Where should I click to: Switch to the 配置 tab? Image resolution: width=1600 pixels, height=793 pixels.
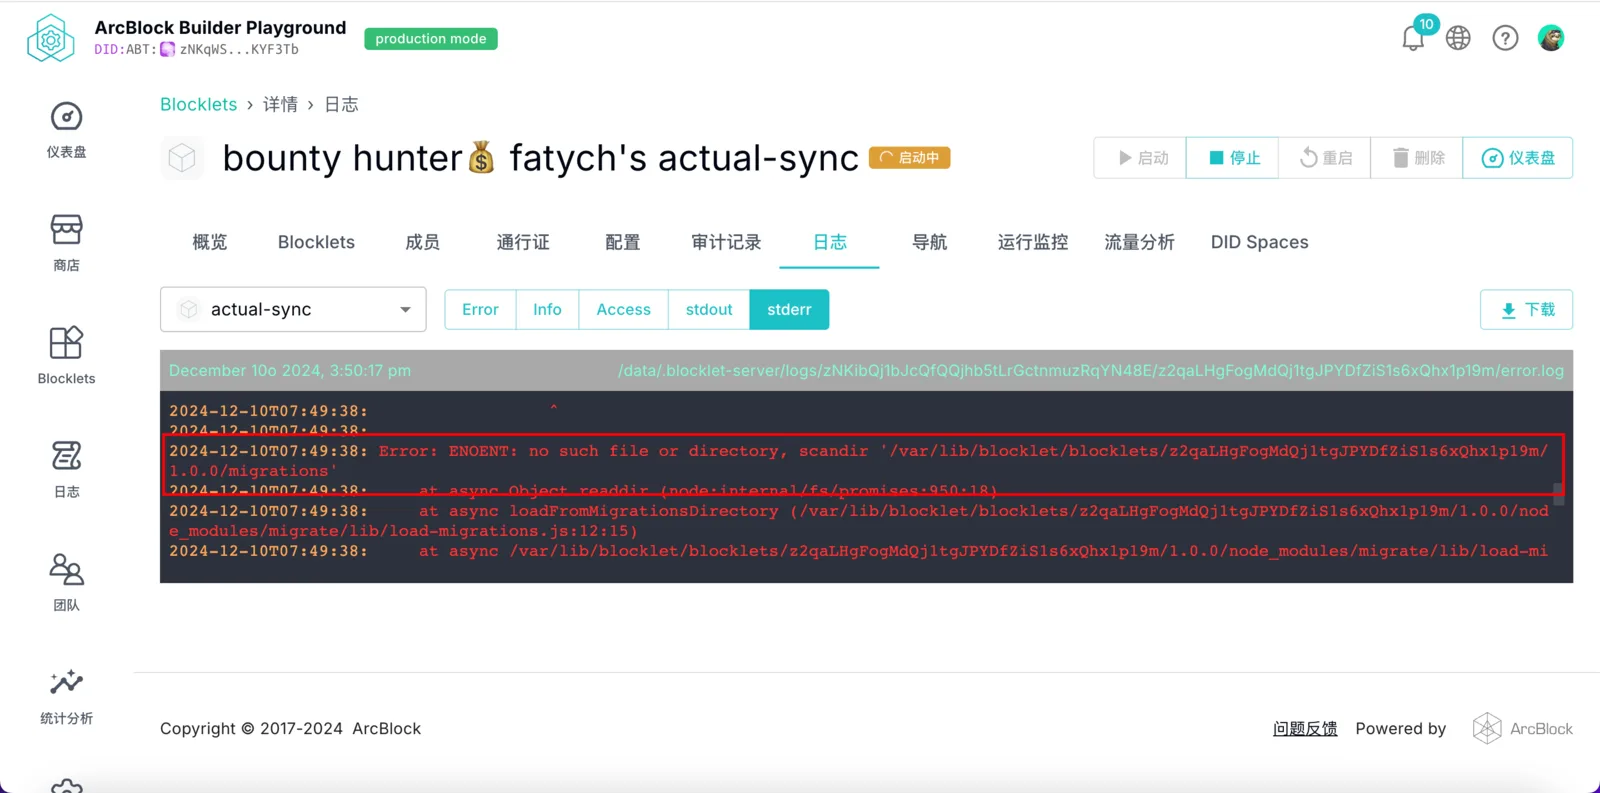[x=622, y=242]
